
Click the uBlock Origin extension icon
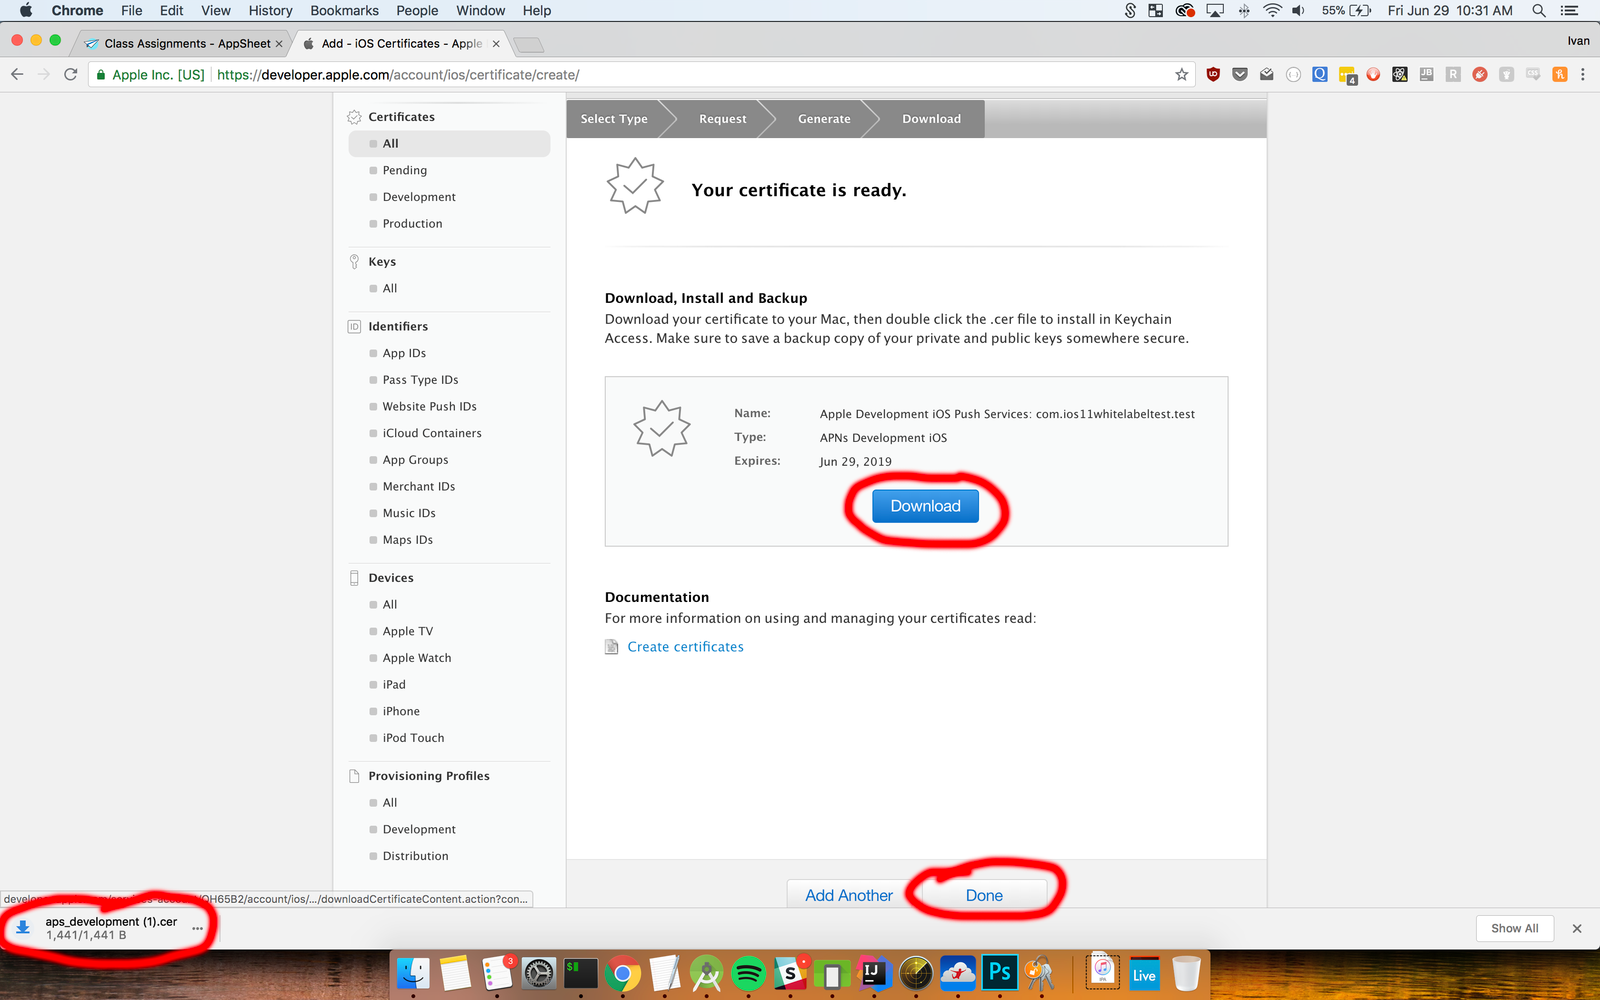[1213, 74]
